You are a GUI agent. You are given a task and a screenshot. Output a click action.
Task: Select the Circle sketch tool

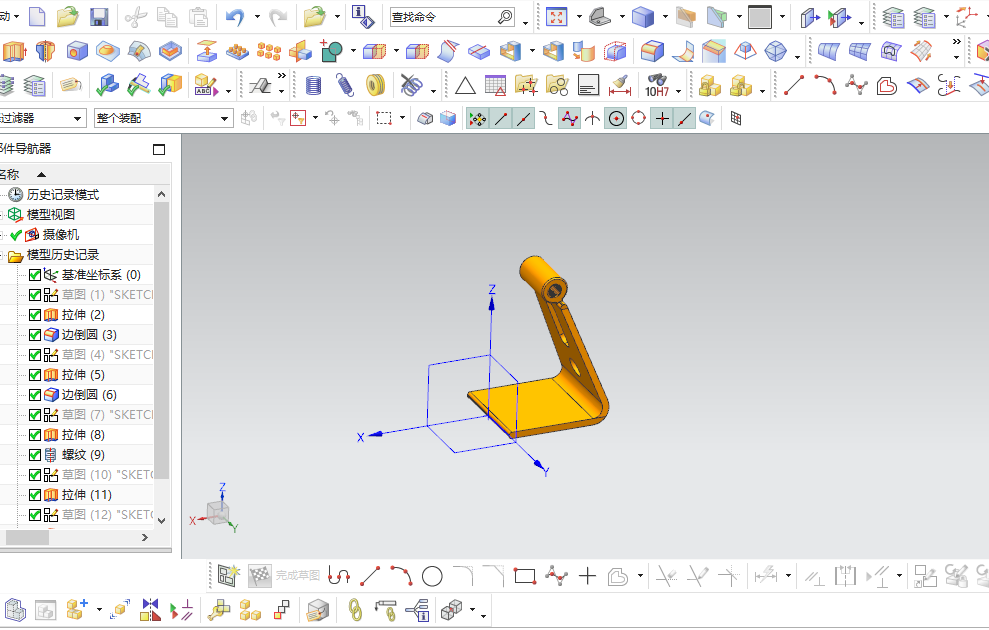[432, 576]
